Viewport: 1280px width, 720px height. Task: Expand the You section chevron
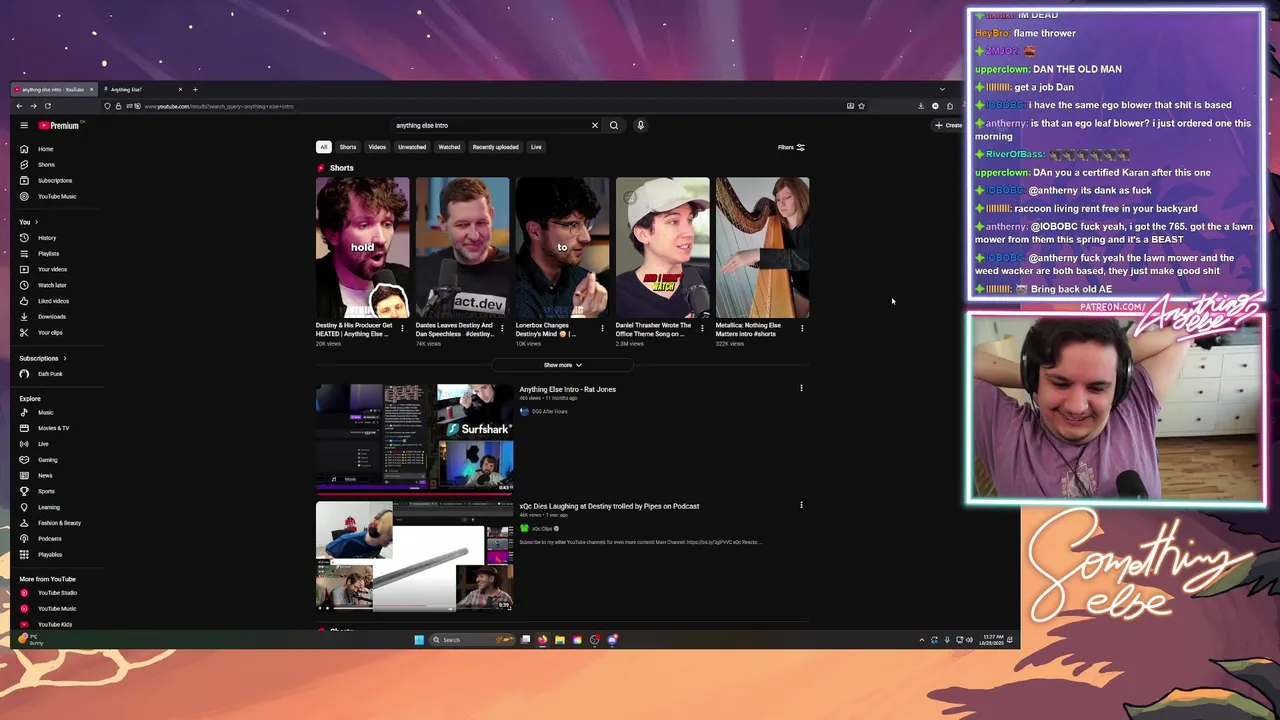click(36, 222)
